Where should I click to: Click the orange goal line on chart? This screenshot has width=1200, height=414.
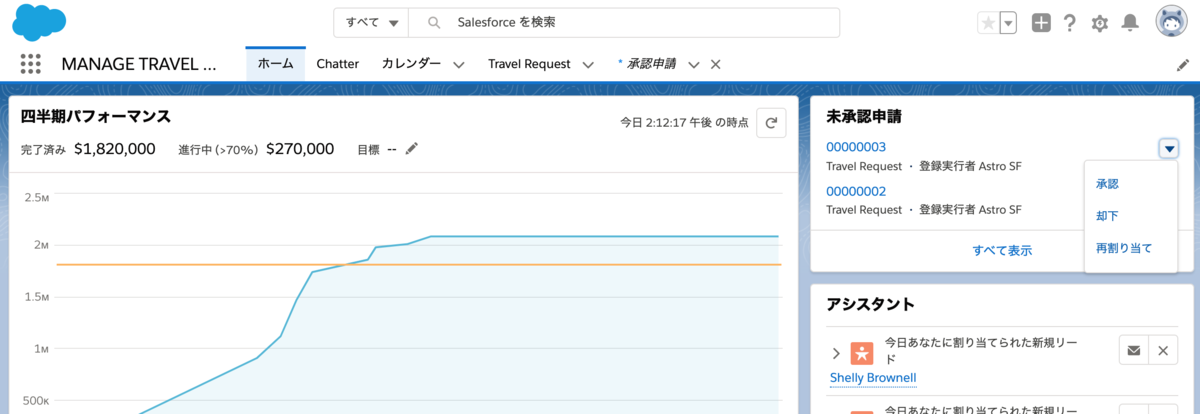click(x=420, y=264)
